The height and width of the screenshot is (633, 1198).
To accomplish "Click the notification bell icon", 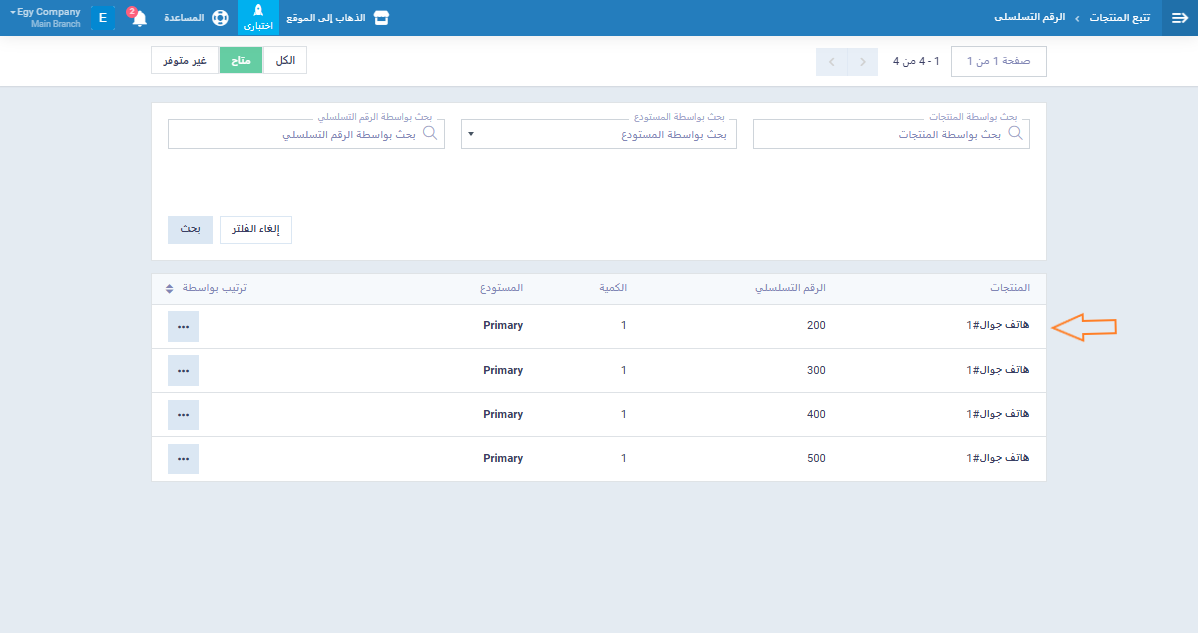I will tap(139, 19).
